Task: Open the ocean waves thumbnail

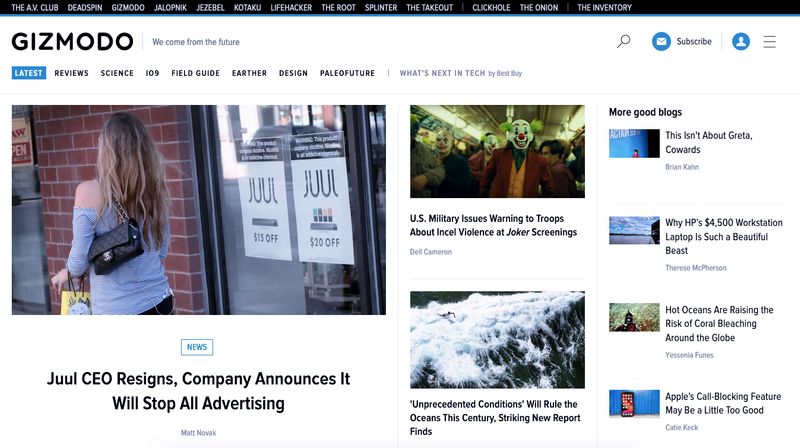Action: (497, 340)
